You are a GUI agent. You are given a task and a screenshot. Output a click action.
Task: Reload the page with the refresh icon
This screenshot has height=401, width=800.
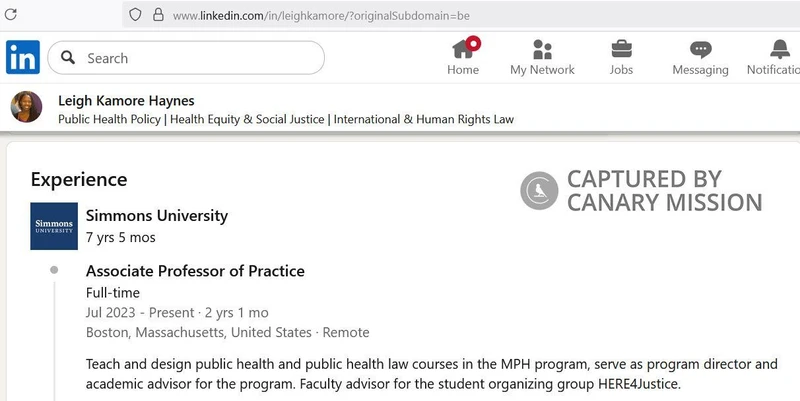coord(10,14)
